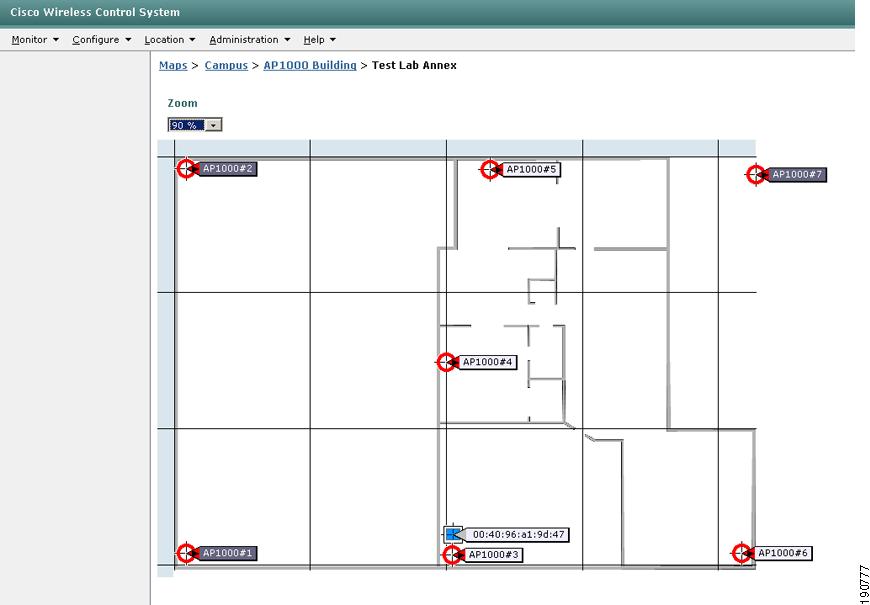This screenshot has width=870, height=605.
Task: Select the AP1000#5 access point marker
Action: [490, 169]
